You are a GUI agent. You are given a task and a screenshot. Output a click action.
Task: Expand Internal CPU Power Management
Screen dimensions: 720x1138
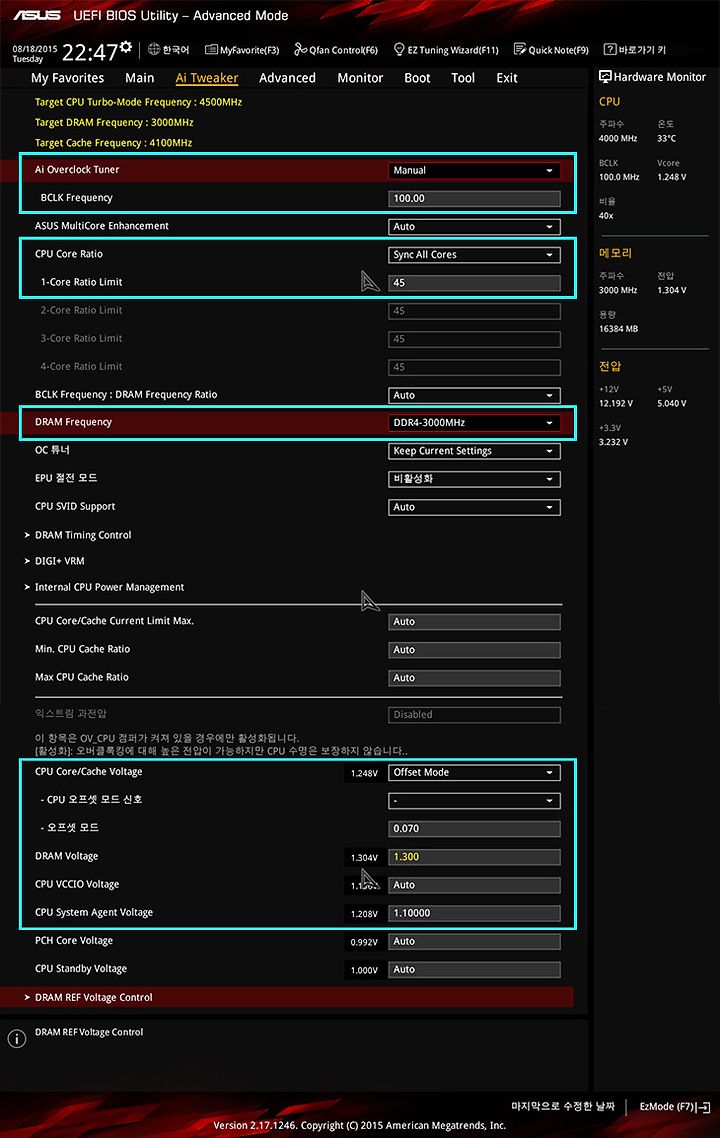pyautogui.click(x=109, y=587)
